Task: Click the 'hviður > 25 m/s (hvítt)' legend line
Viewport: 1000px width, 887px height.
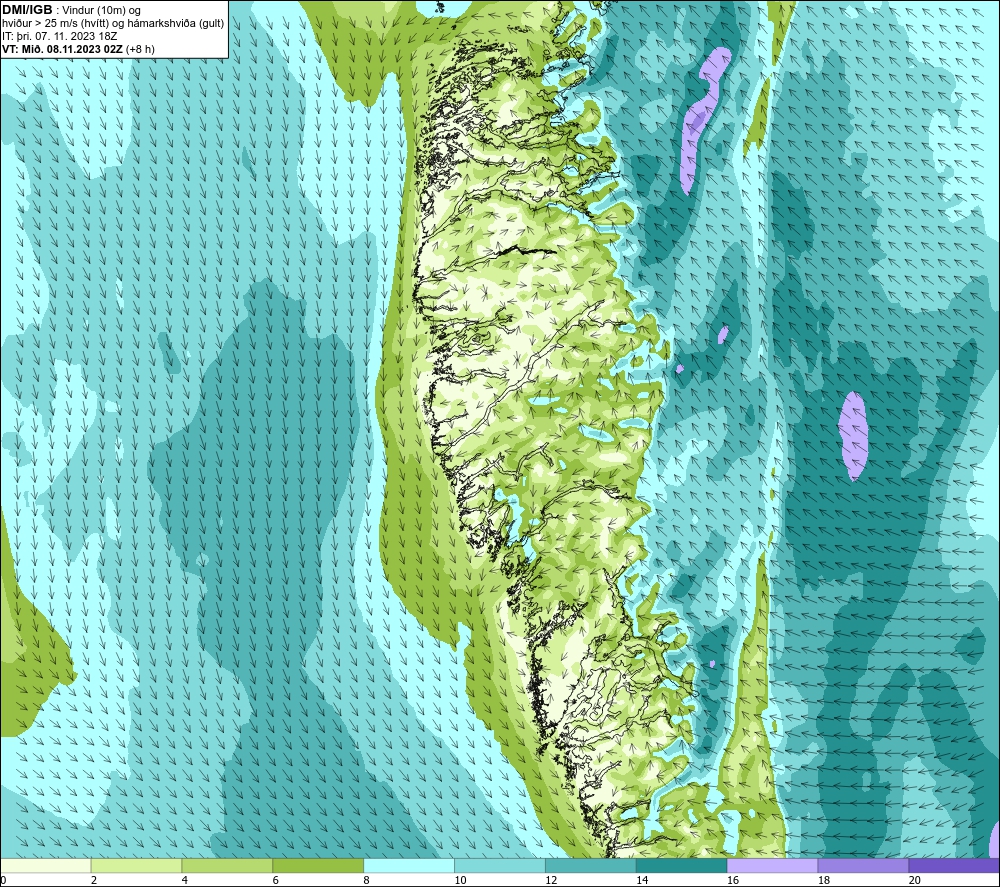Action: [55, 24]
